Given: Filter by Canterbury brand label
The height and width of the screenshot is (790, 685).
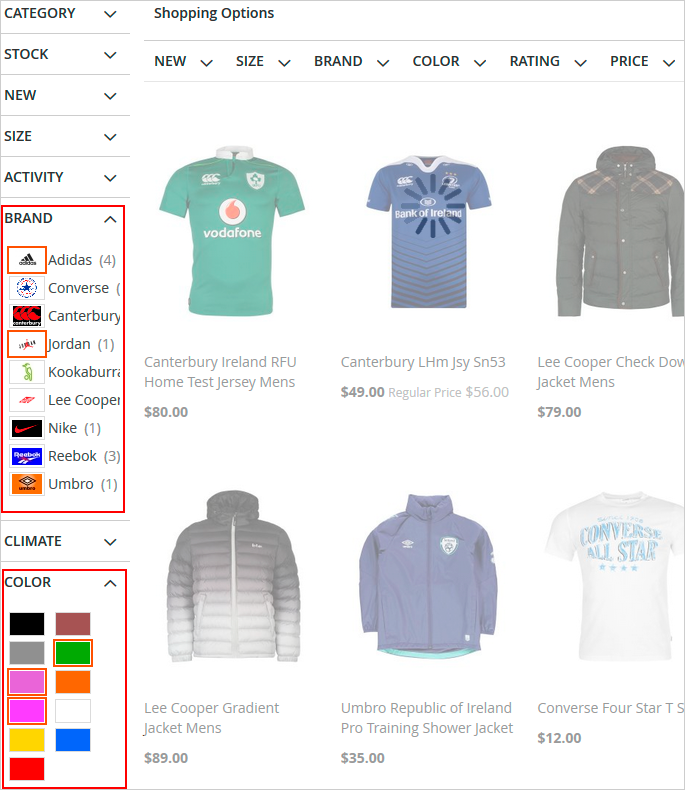Looking at the screenshot, I should click(84, 316).
